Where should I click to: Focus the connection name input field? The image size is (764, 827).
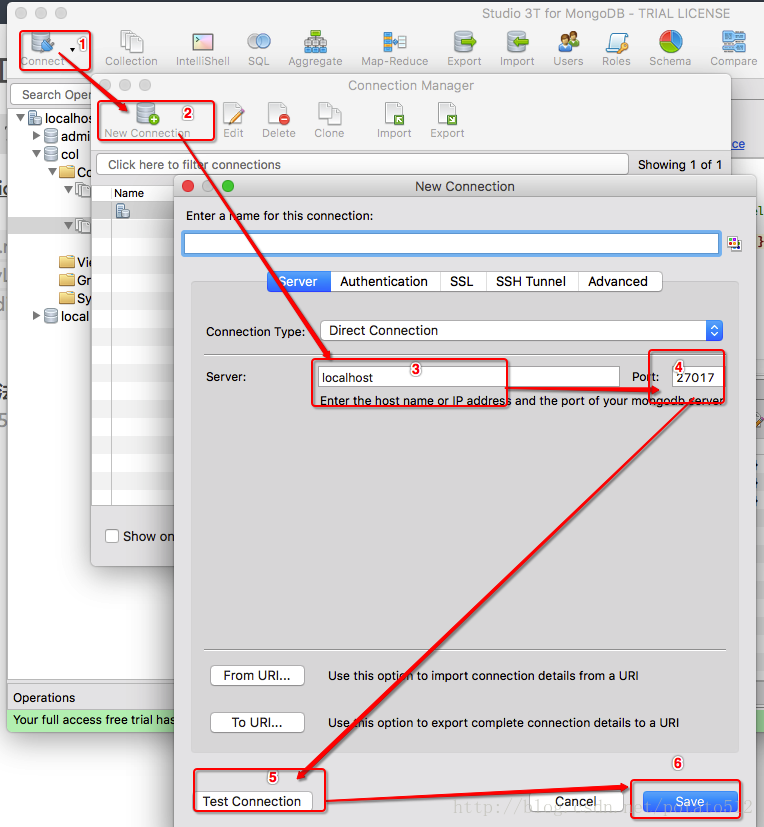(451, 243)
